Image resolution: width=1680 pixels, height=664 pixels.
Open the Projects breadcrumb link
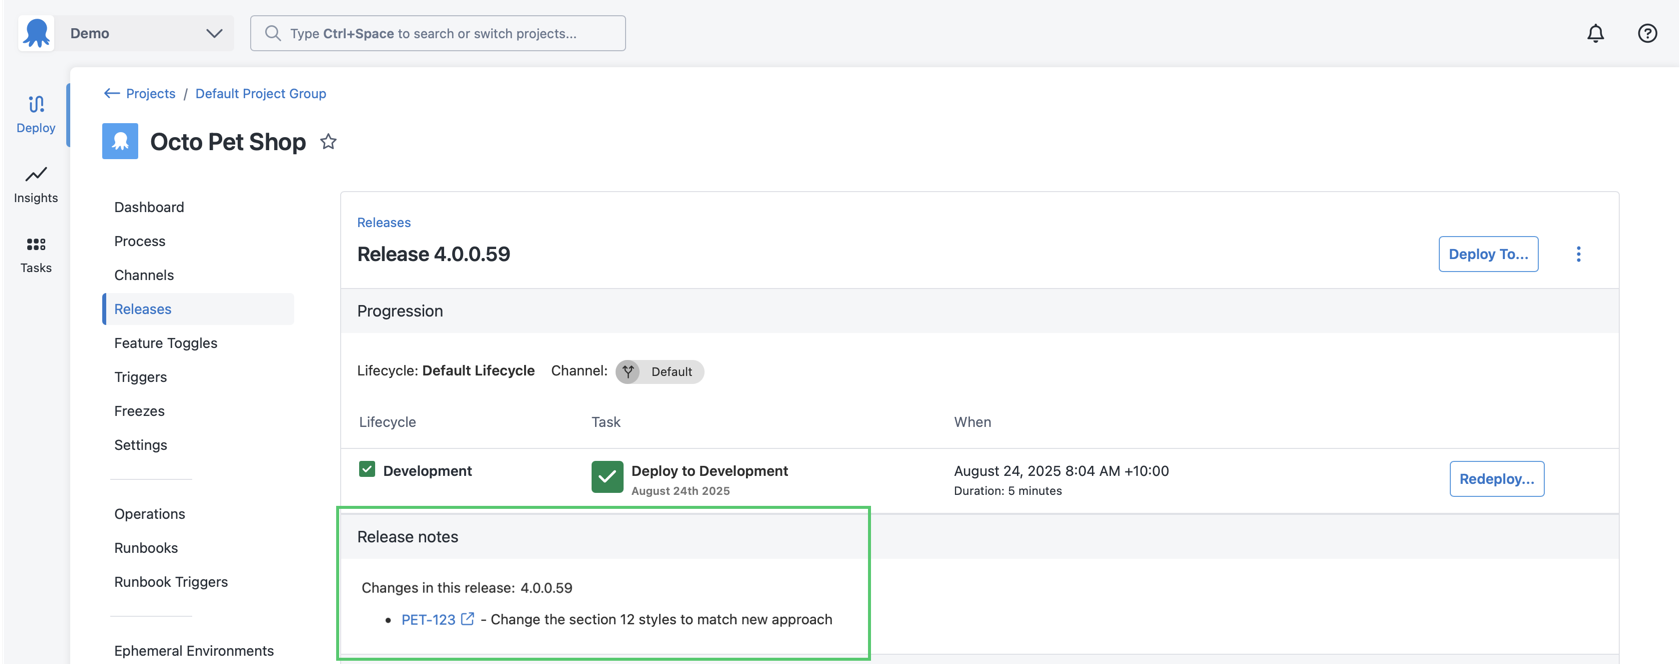click(150, 93)
